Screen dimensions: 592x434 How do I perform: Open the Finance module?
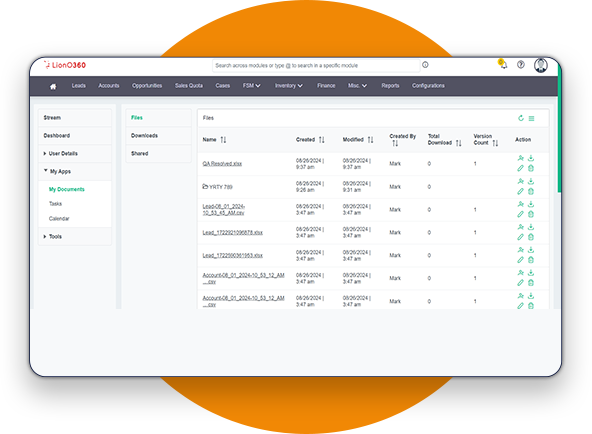click(x=326, y=86)
